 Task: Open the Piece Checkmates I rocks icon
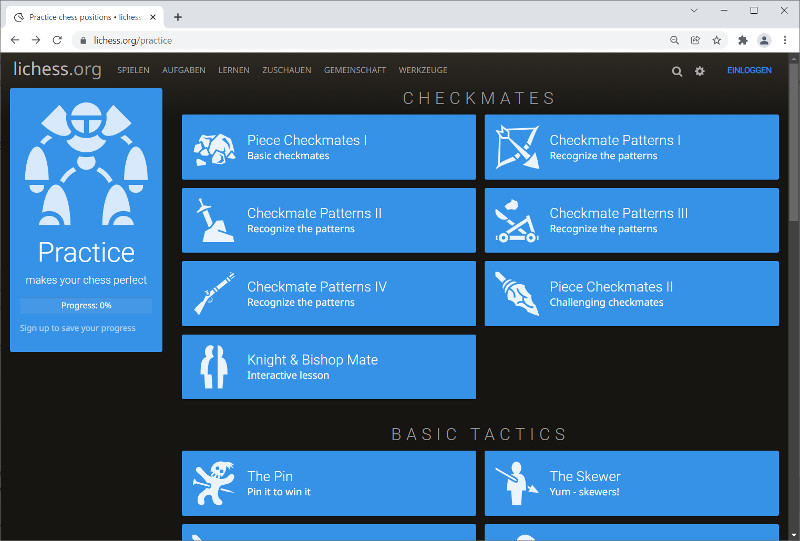coord(214,149)
